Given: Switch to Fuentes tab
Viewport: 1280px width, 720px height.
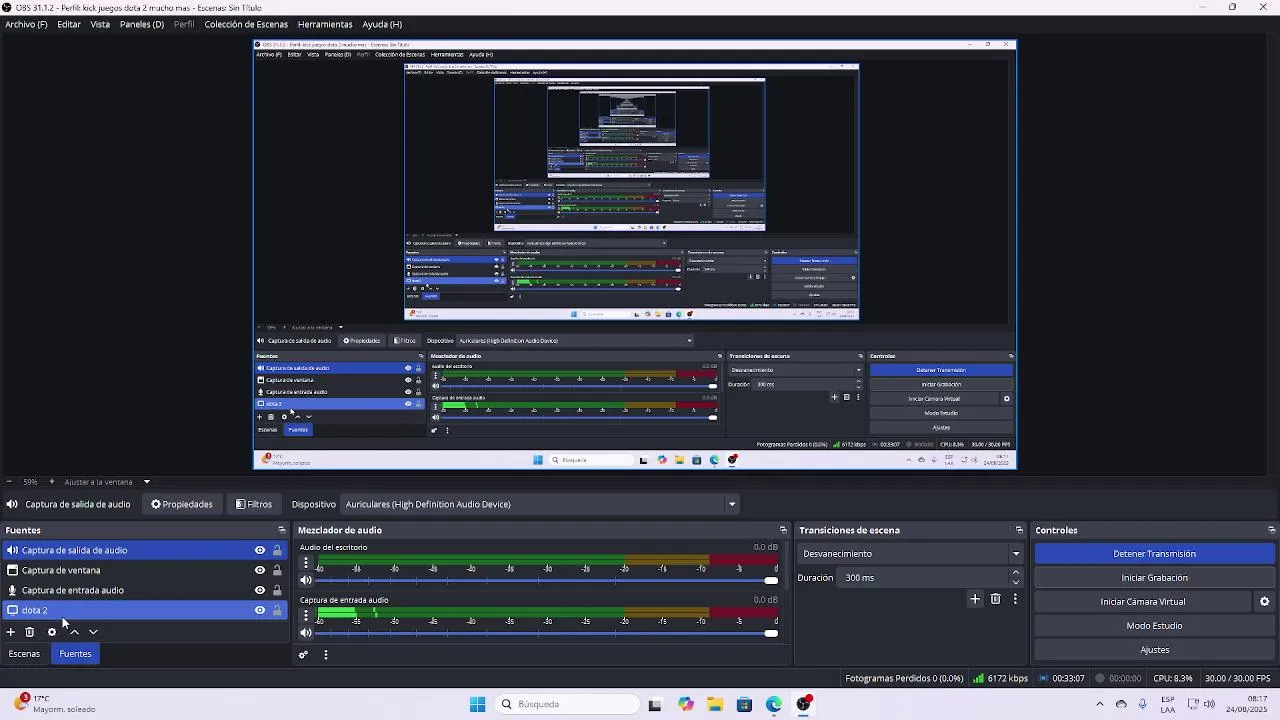Looking at the screenshot, I should [x=75, y=654].
